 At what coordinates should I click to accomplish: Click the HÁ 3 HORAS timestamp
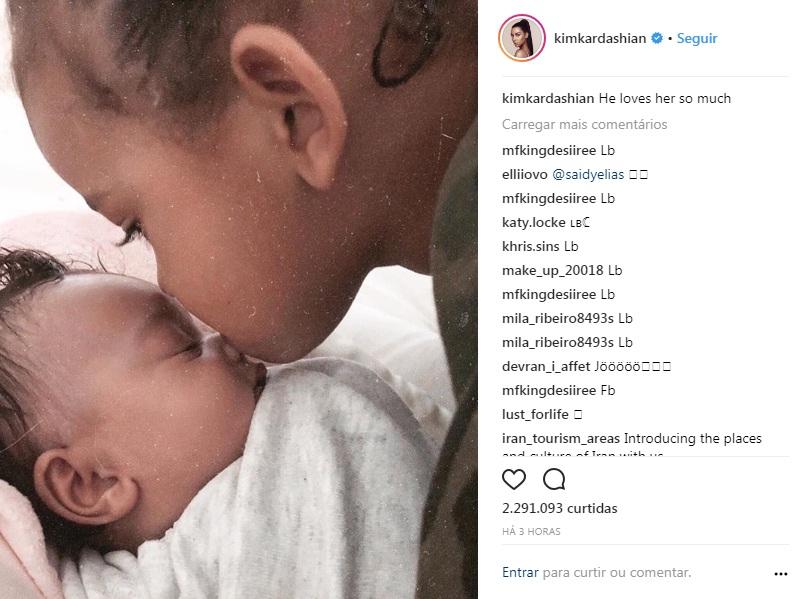[531, 531]
